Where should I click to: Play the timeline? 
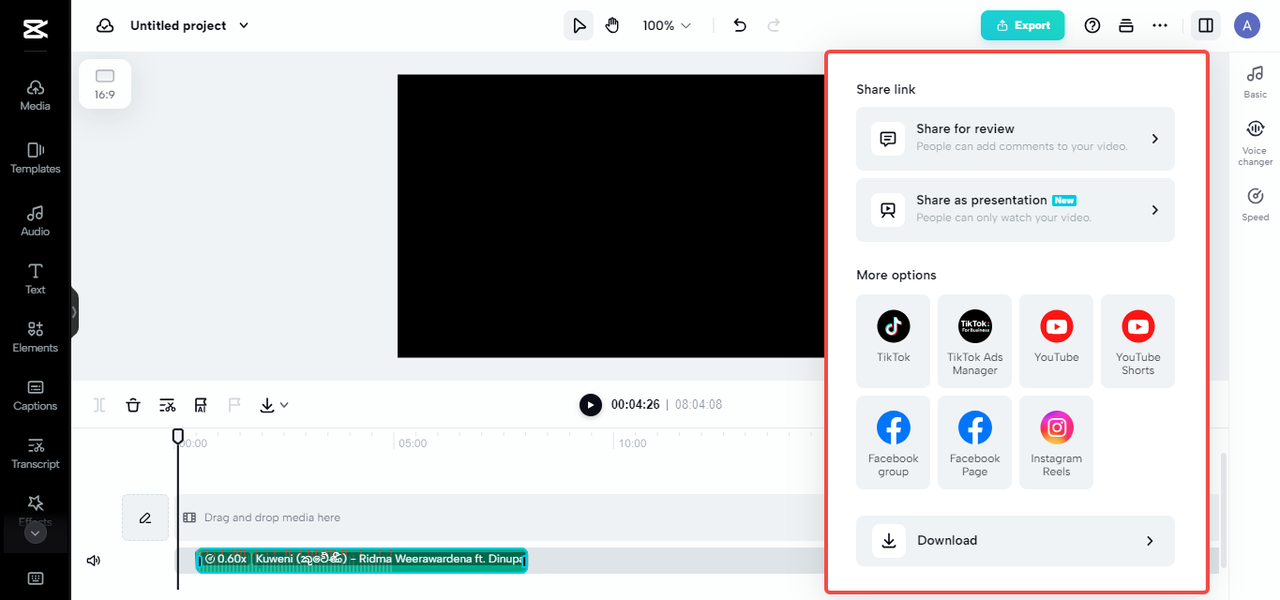(591, 405)
